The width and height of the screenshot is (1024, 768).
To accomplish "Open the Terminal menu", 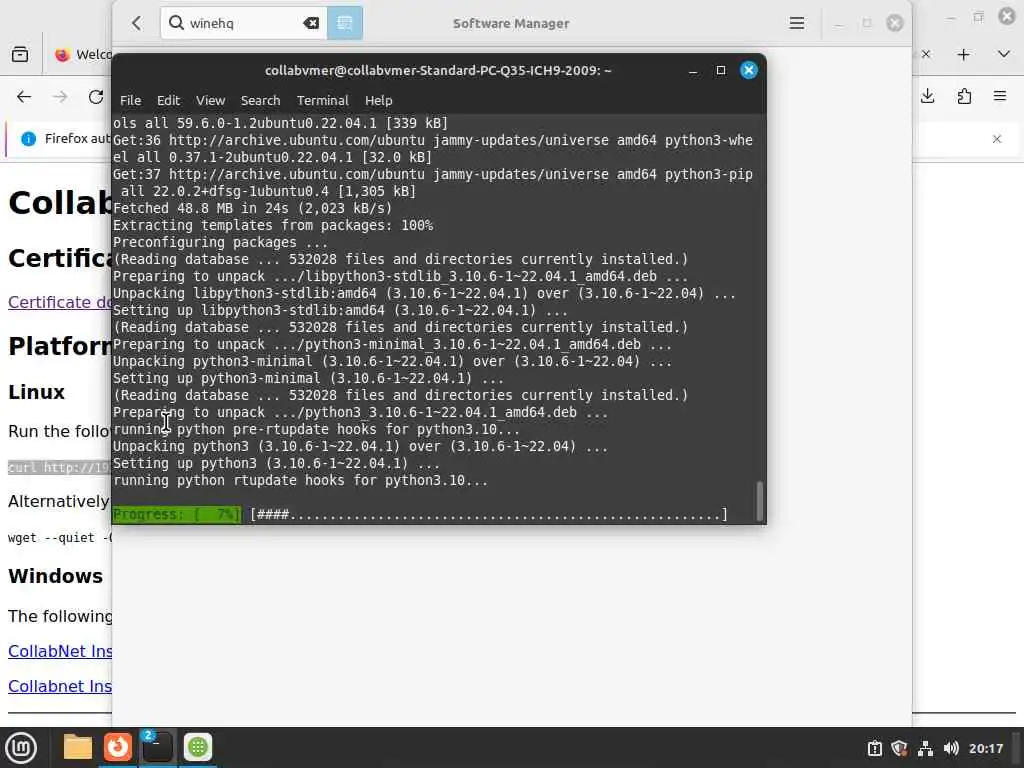I will coord(323,101).
